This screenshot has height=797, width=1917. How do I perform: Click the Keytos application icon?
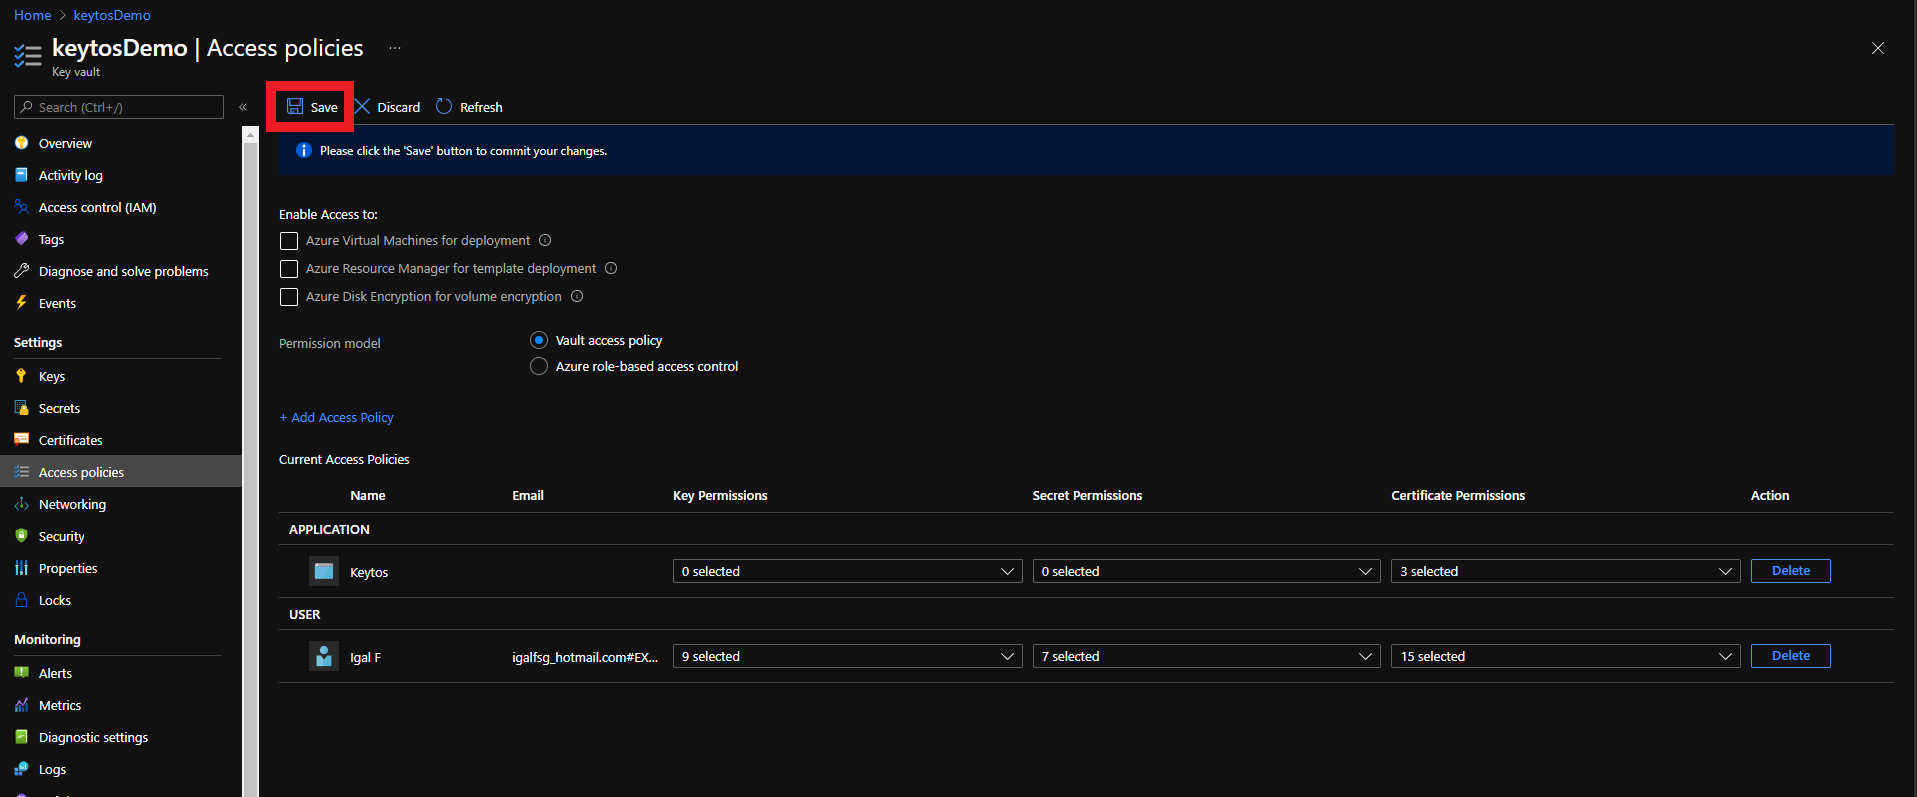(324, 571)
